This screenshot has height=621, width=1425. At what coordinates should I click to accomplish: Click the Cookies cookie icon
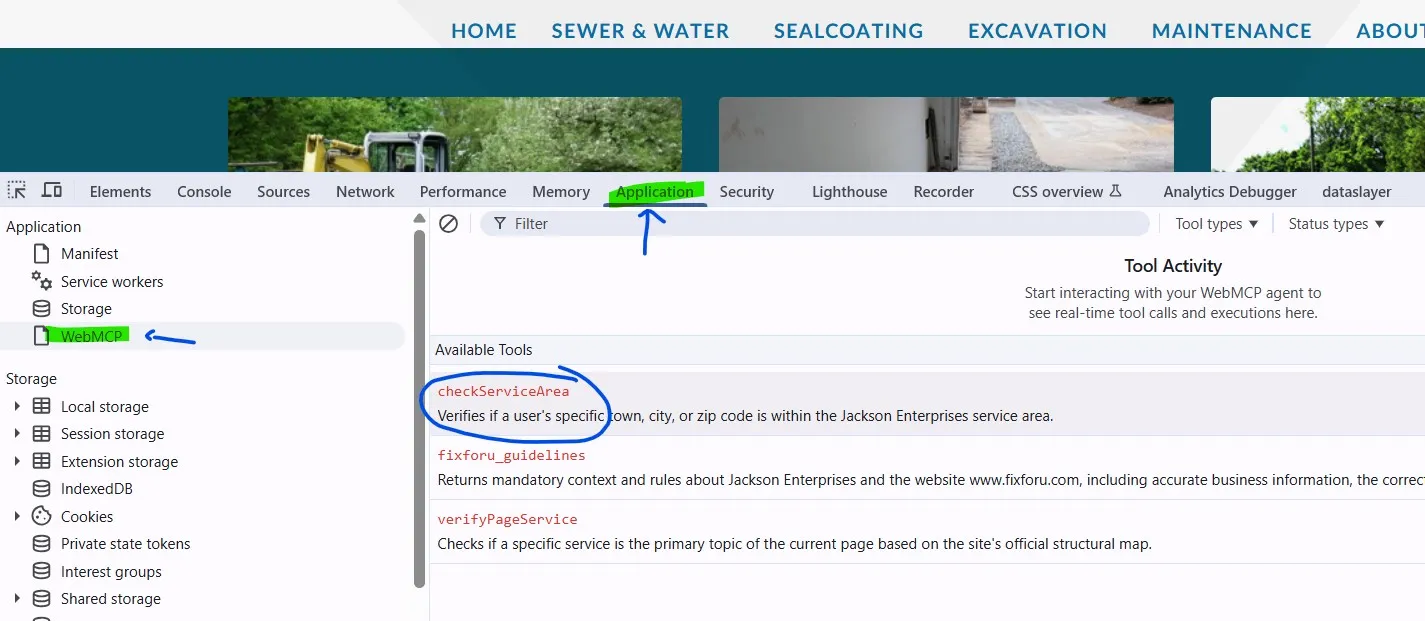point(42,516)
